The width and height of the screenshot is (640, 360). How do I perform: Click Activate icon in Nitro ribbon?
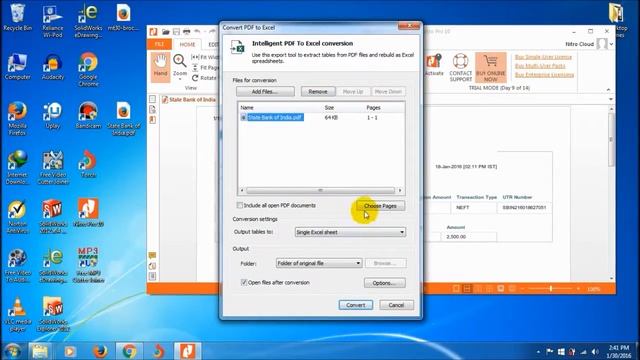click(433, 64)
